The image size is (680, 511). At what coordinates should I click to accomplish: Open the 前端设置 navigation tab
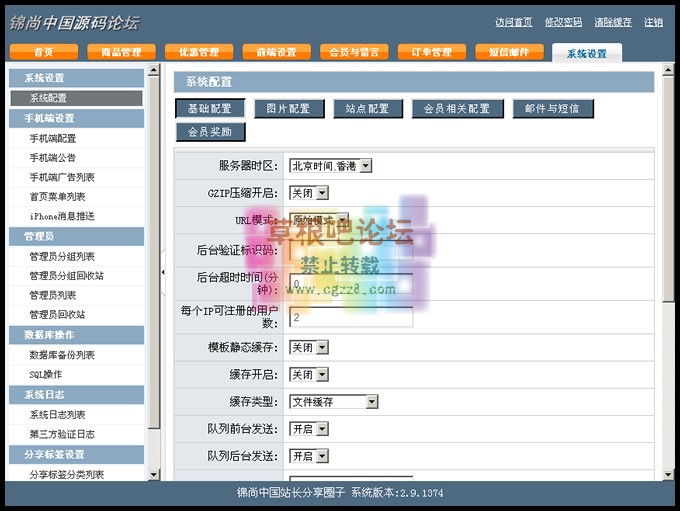coord(277,52)
